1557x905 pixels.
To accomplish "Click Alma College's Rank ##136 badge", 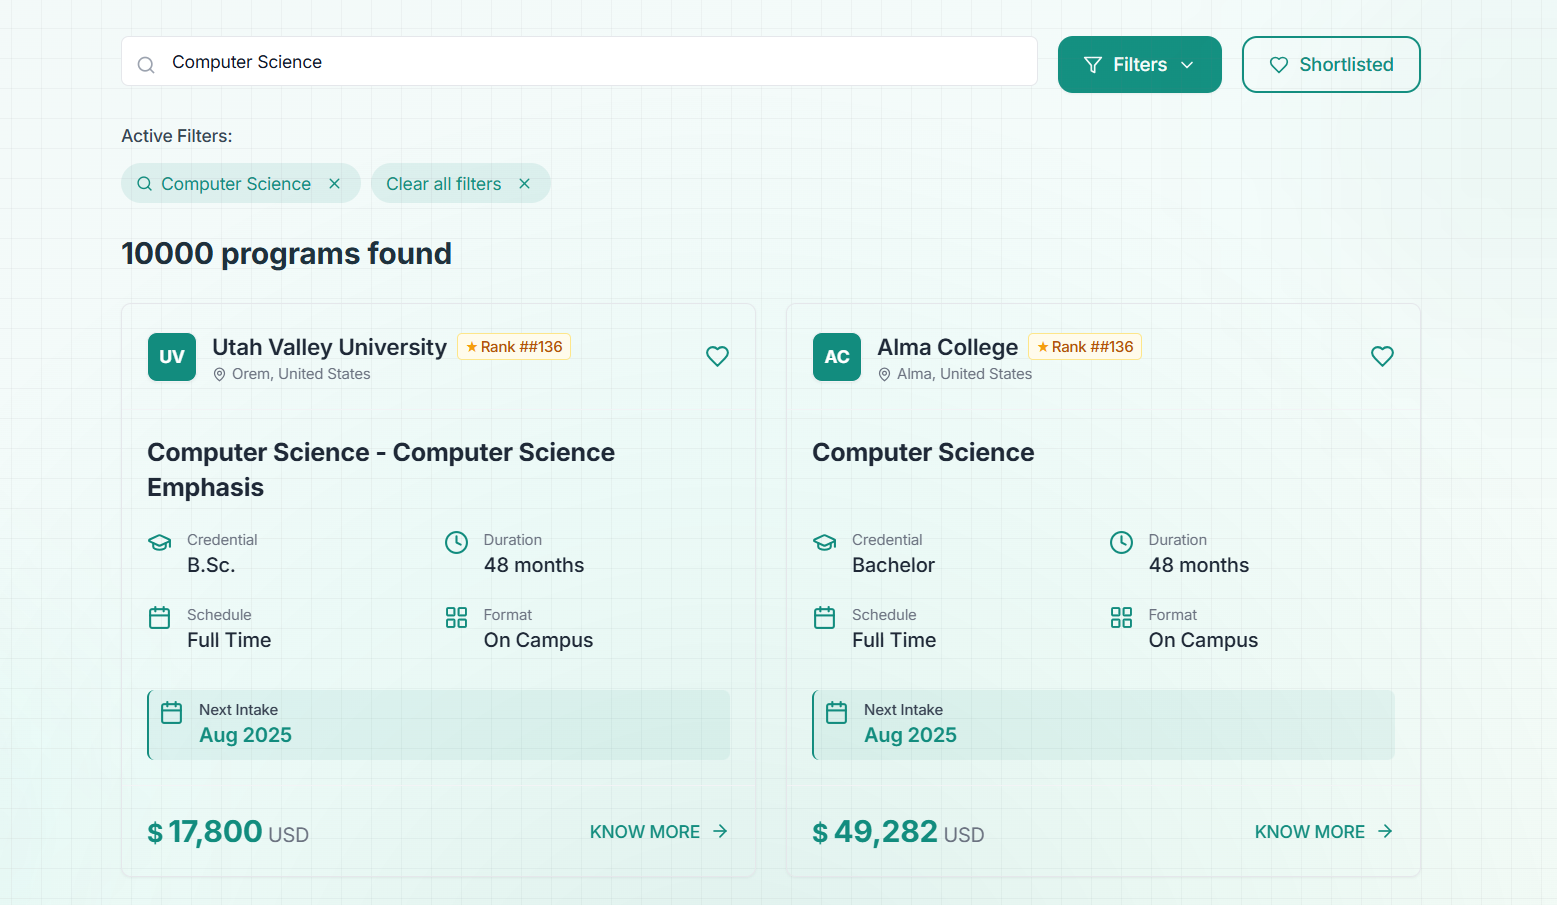I will (x=1085, y=347).
